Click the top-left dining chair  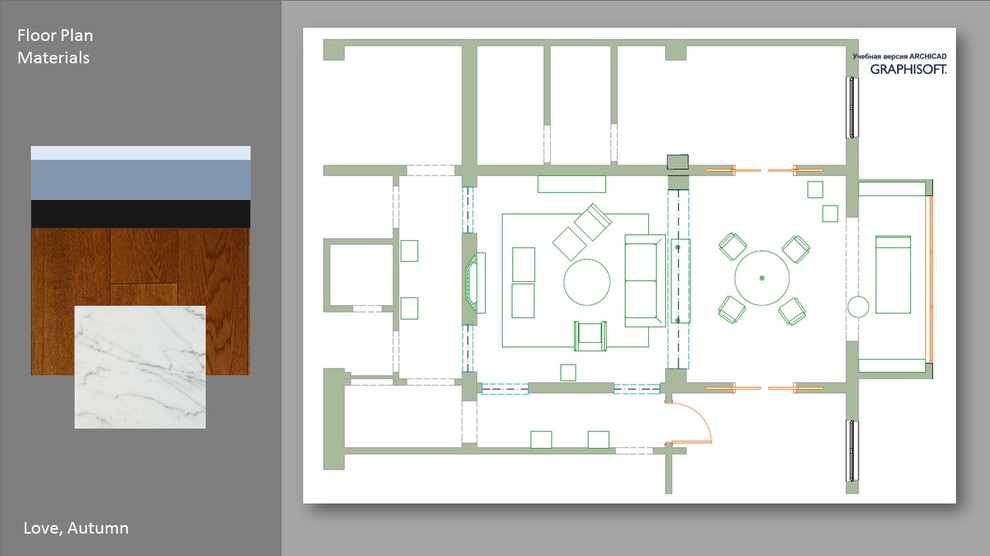tap(732, 246)
